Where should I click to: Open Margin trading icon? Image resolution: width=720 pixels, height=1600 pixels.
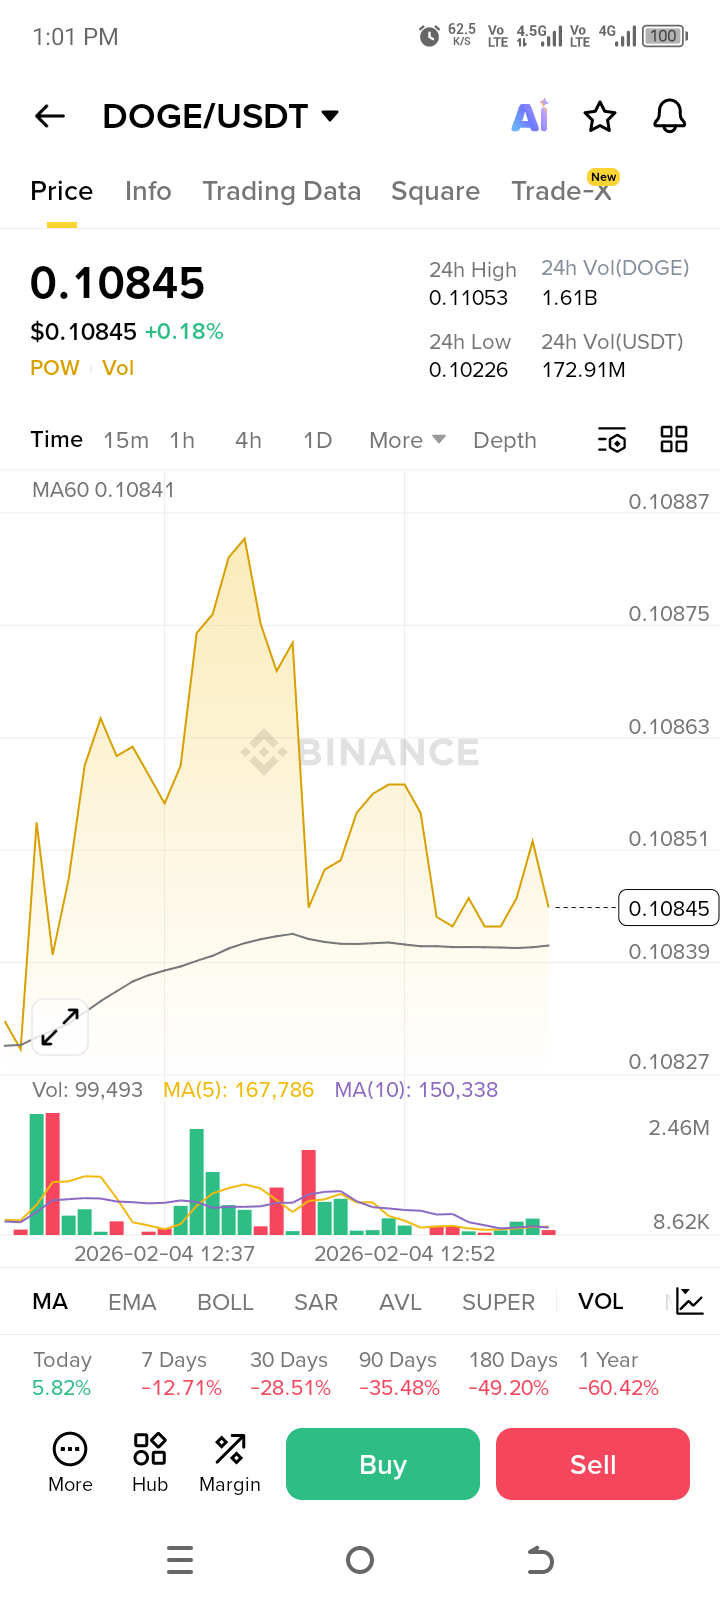click(x=230, y=1463)
